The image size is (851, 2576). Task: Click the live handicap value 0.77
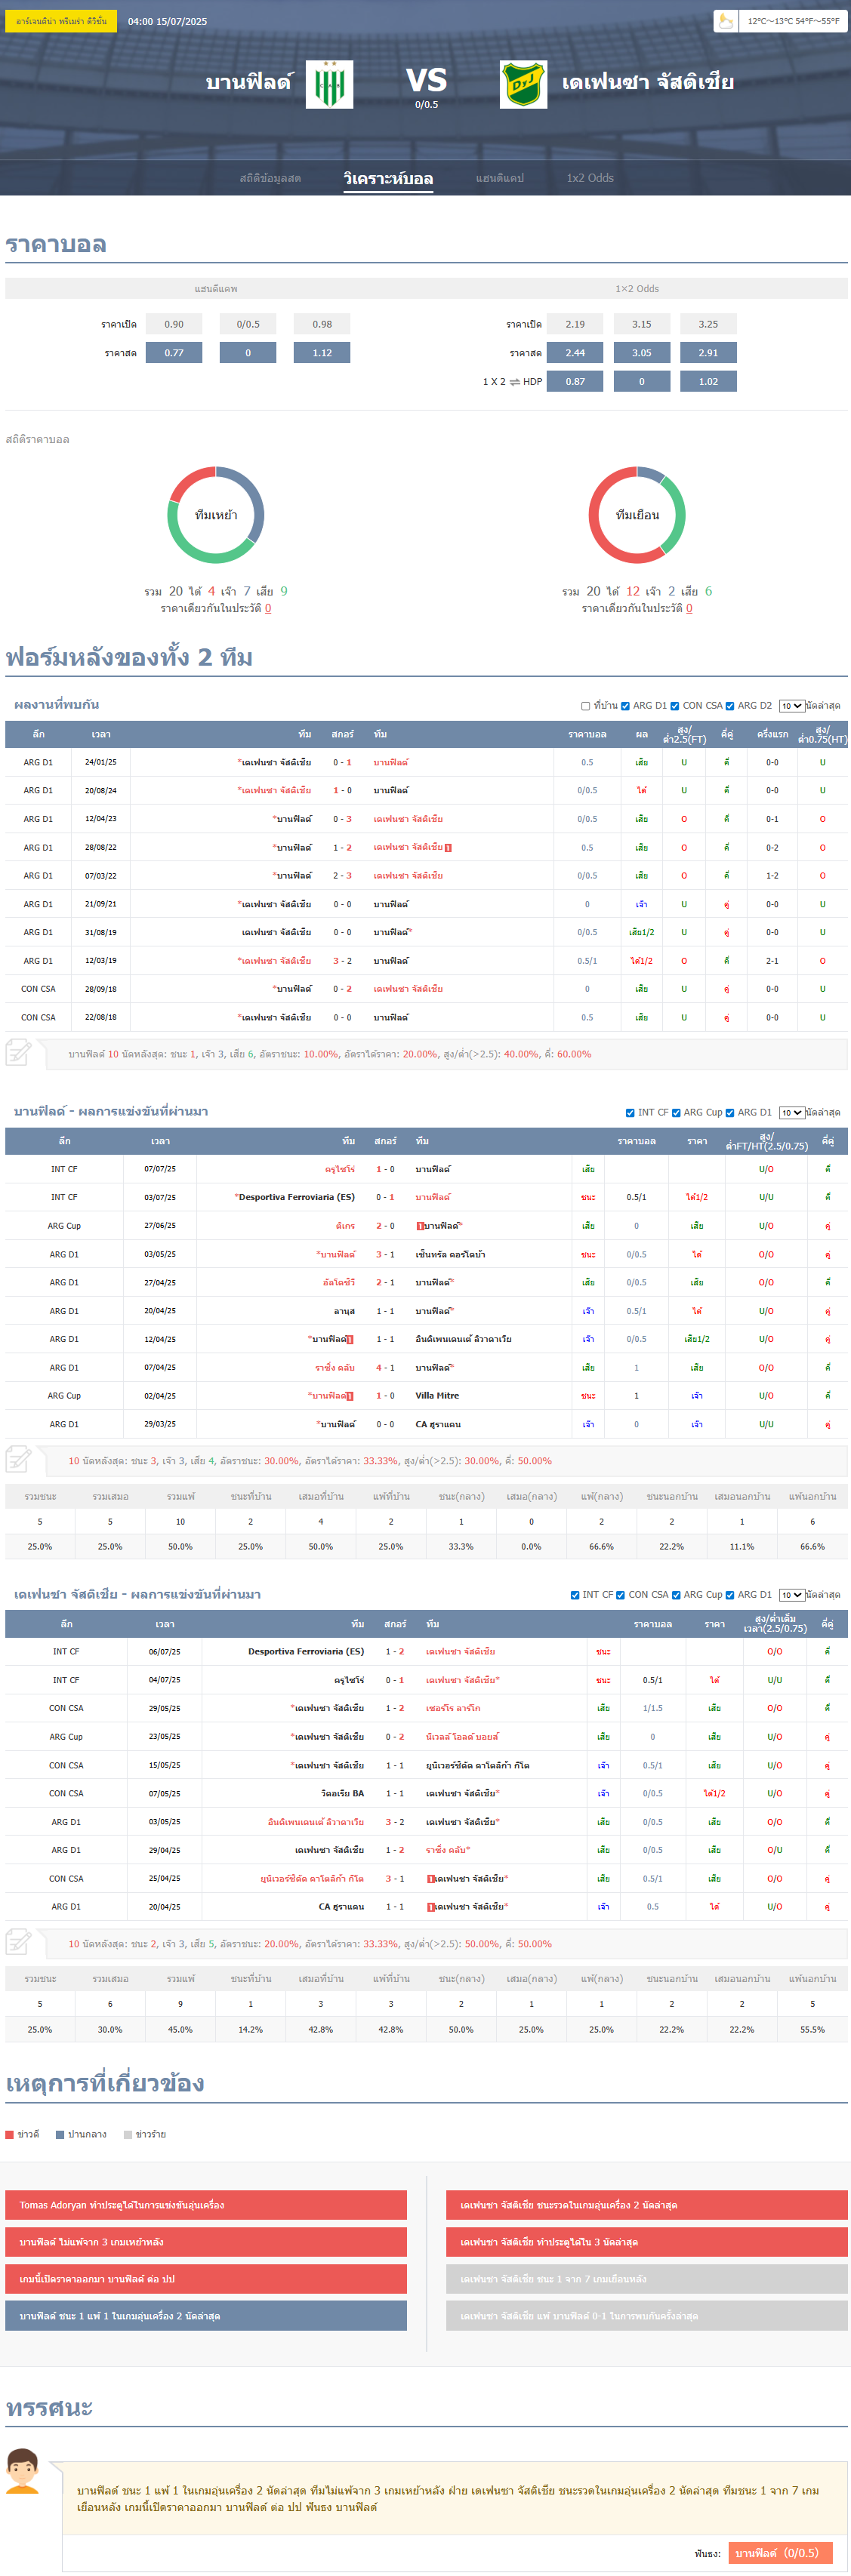[x=174, y=353]
